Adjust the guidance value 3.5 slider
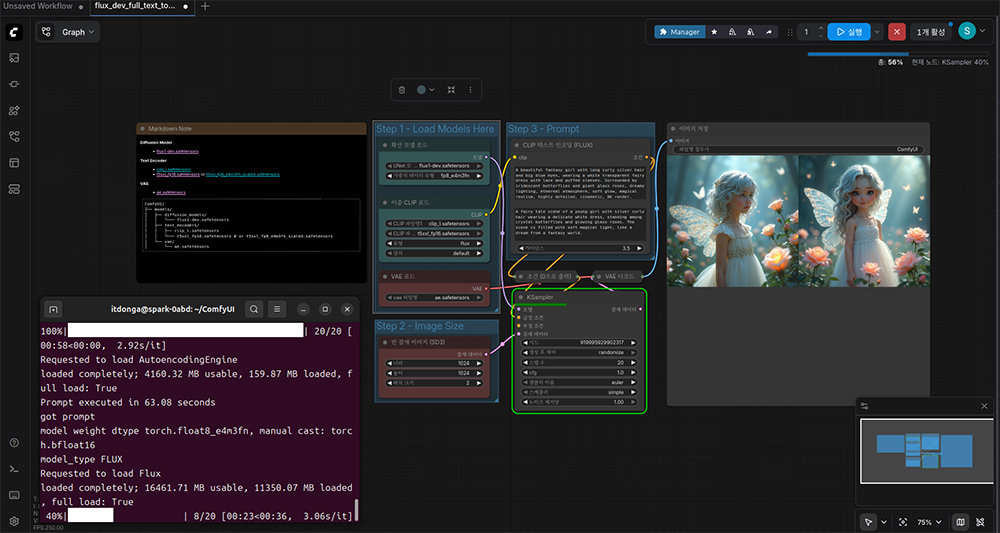Screen dimensions: 1000x533 (x=579, y=248)
